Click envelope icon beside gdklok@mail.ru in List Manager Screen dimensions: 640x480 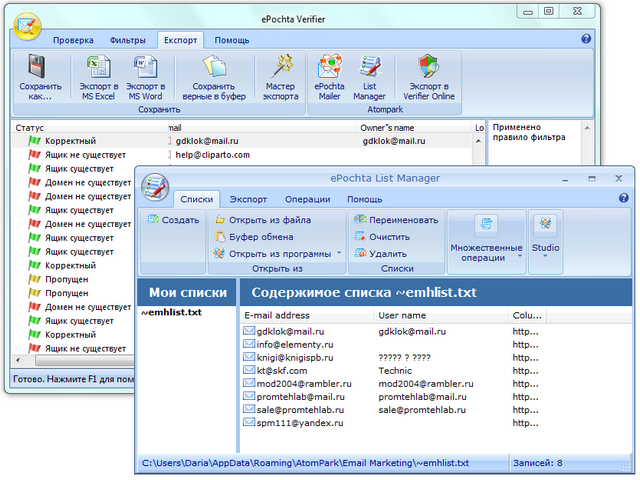tap(249, 331)
